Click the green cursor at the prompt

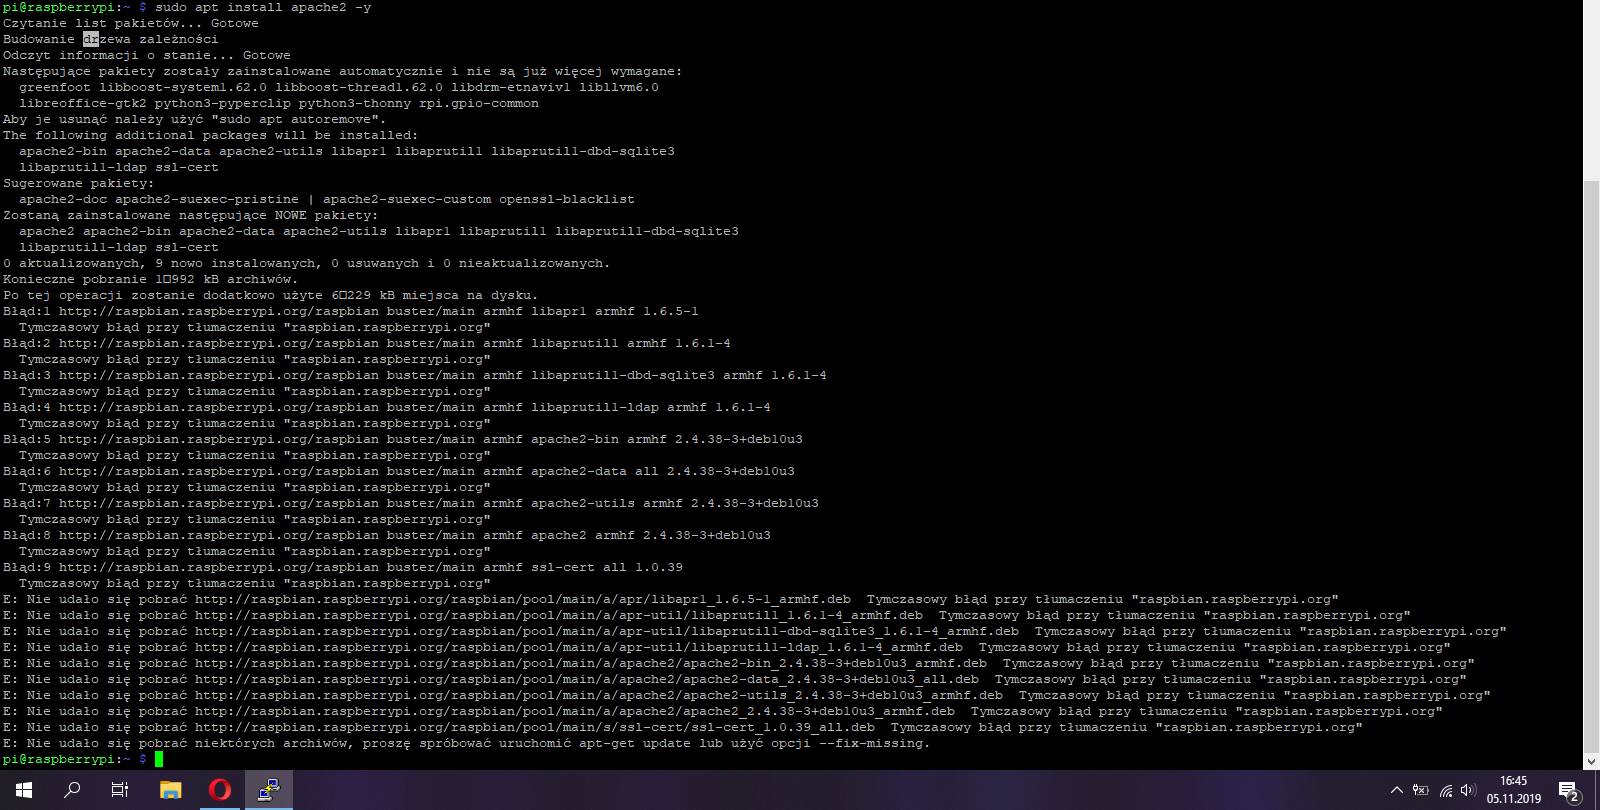(x=159, y=759)
